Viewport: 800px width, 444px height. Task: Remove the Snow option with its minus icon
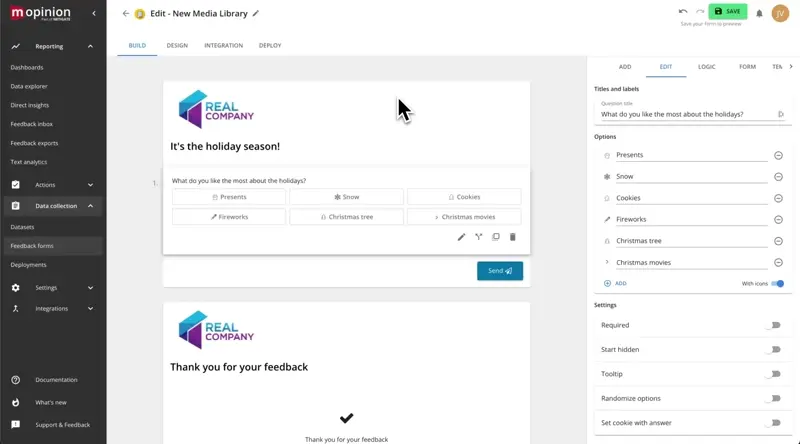click(x=778, y=177)
